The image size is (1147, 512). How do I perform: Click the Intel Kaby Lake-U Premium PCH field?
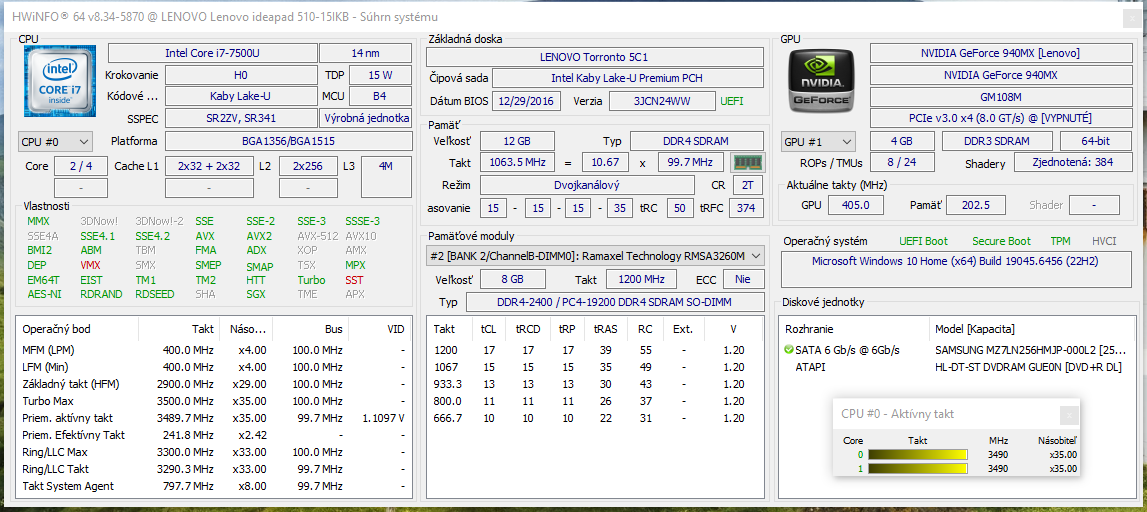click(627, 78)
